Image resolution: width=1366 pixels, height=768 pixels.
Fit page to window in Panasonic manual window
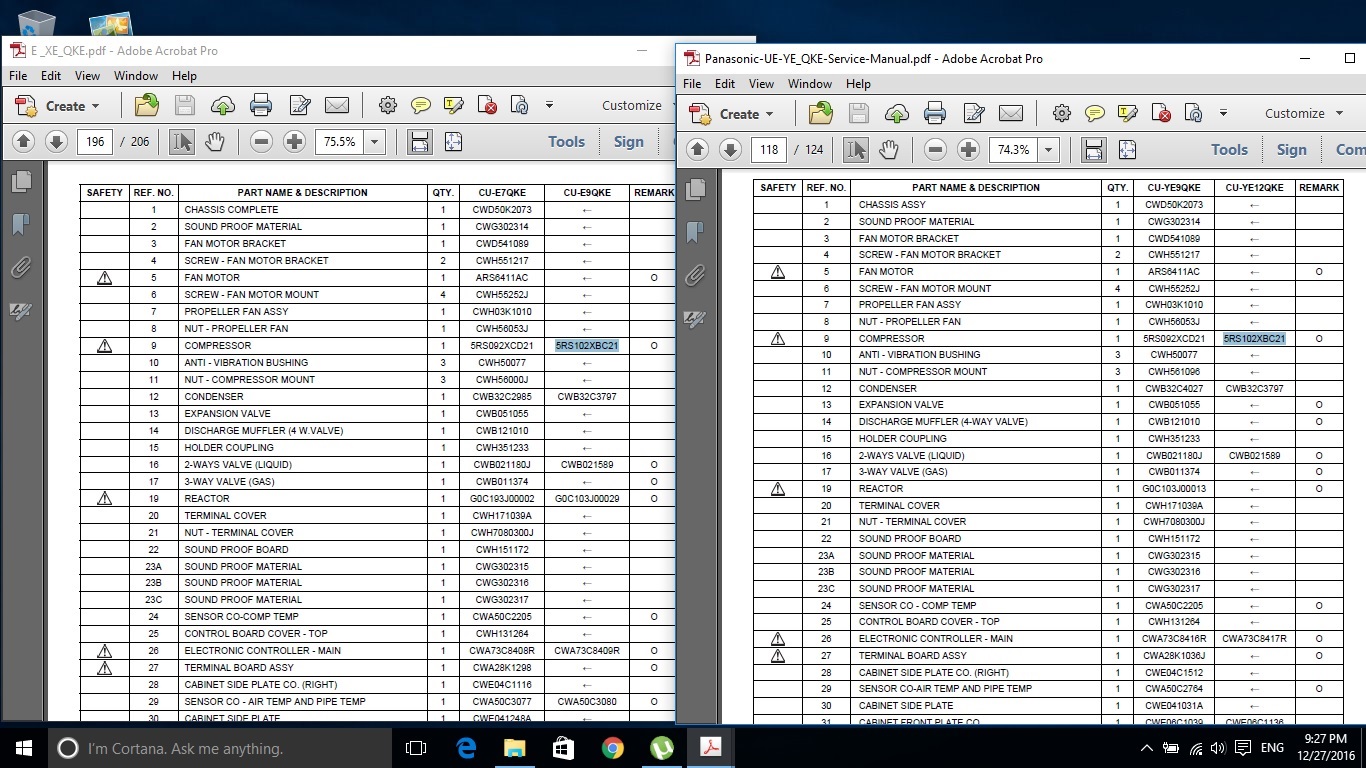(1127, 150)
